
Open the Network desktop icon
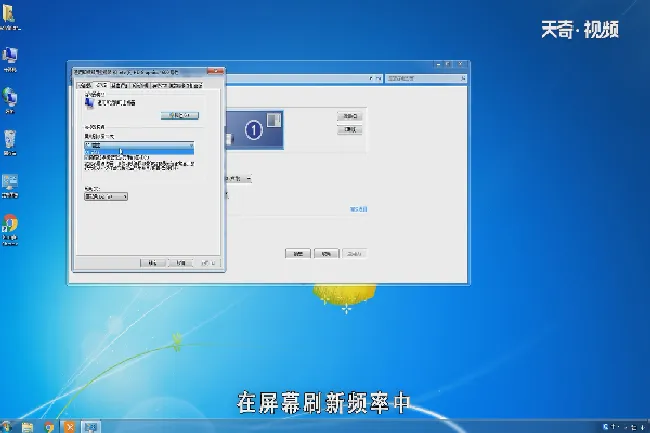tap(10, 100)
